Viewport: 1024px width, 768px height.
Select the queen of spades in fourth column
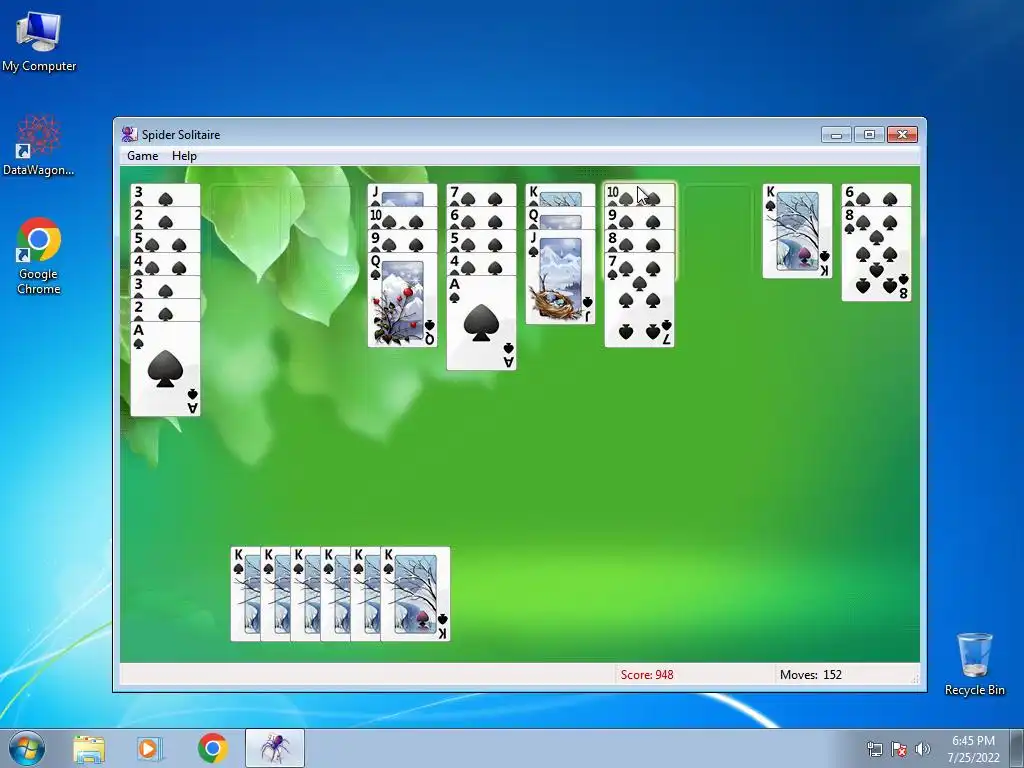(x=402, y=299)
